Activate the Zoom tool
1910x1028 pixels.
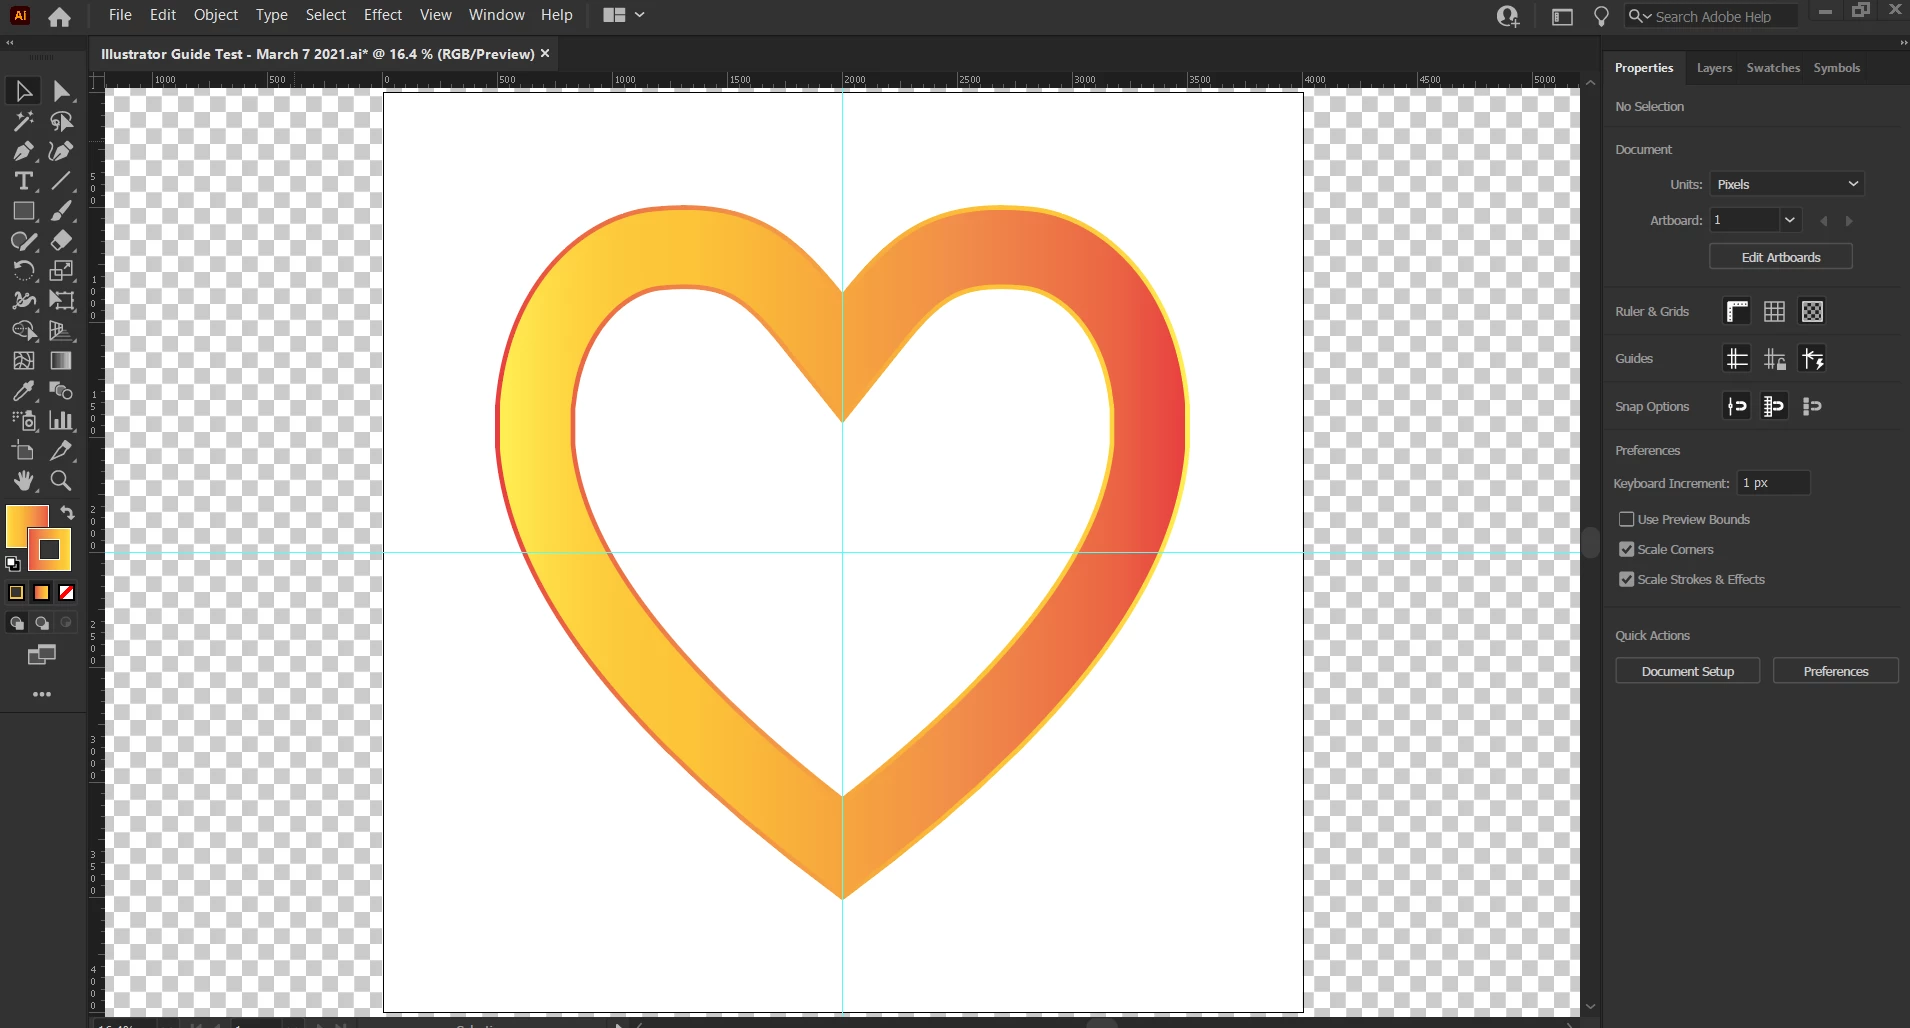(x=61, y=481)
